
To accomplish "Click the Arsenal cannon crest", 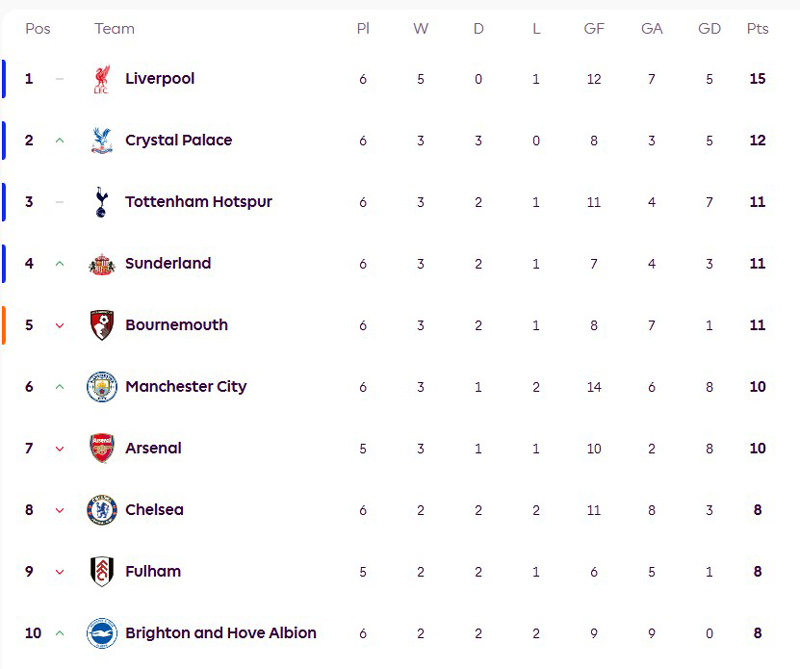I will [101, 448].
